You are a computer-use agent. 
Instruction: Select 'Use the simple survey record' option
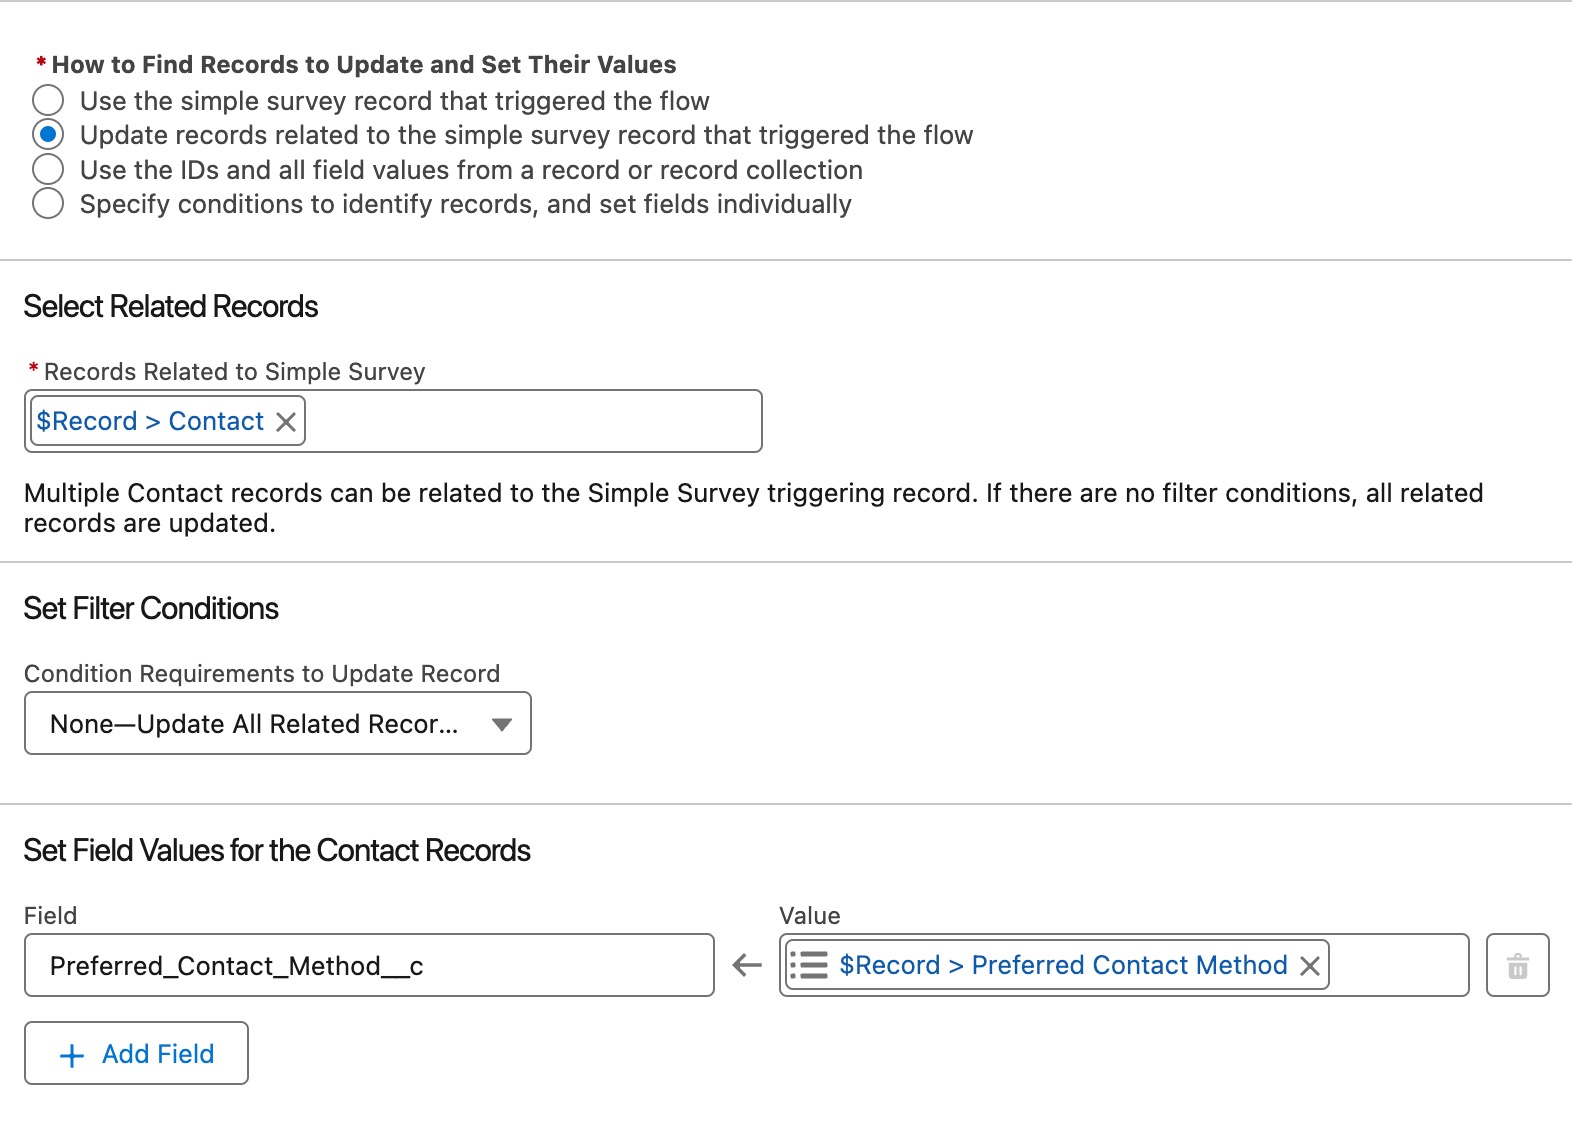48,100
